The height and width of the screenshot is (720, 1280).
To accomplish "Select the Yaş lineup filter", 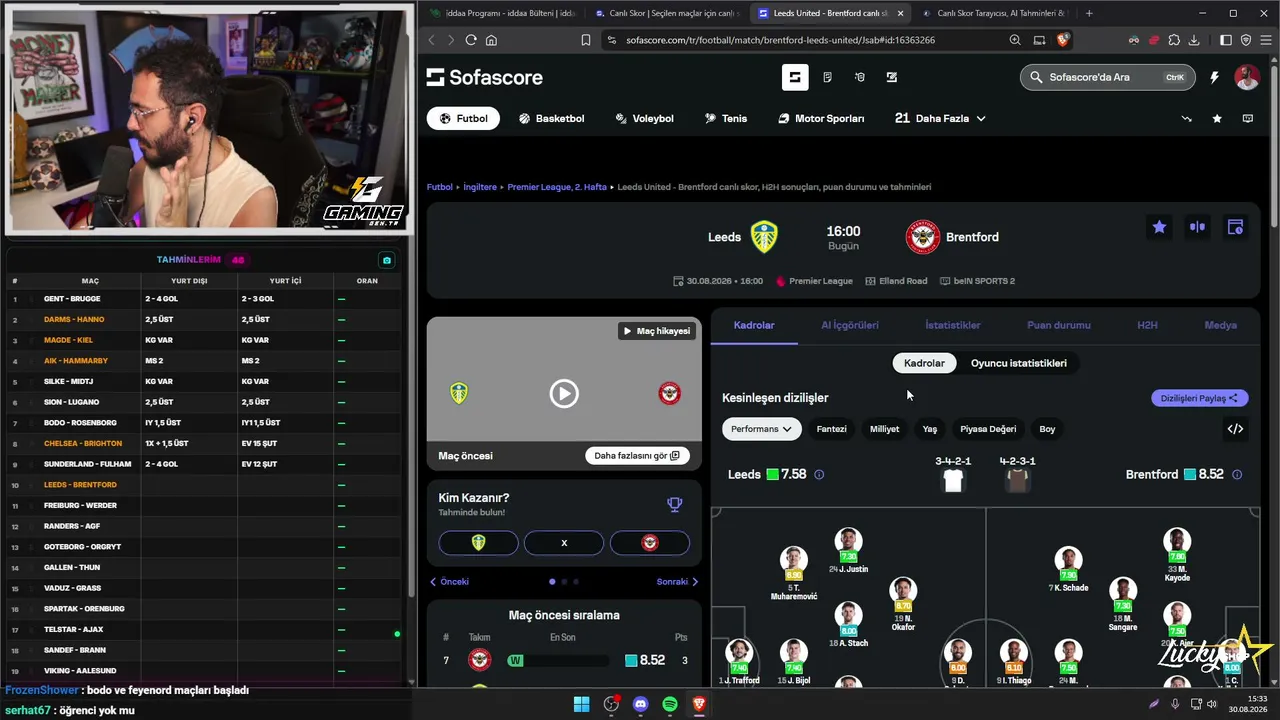I will click(x=930, y=429).
